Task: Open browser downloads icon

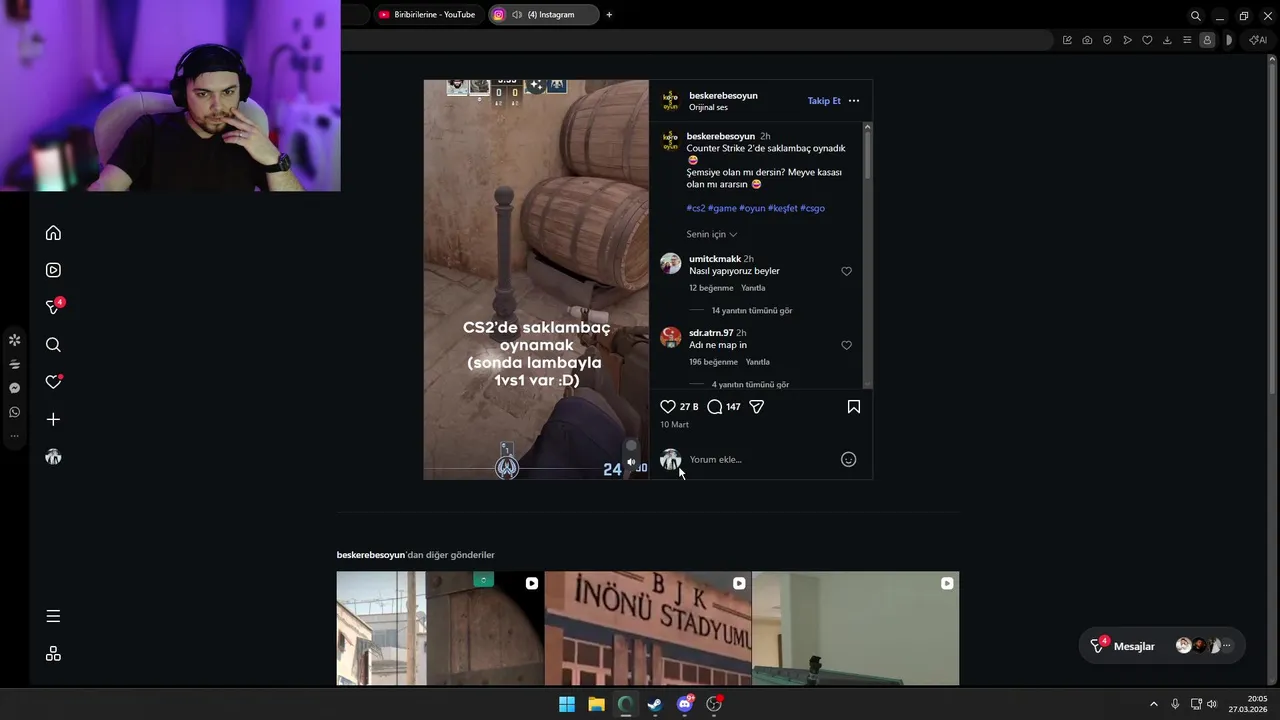Action: click(1167, 40)
